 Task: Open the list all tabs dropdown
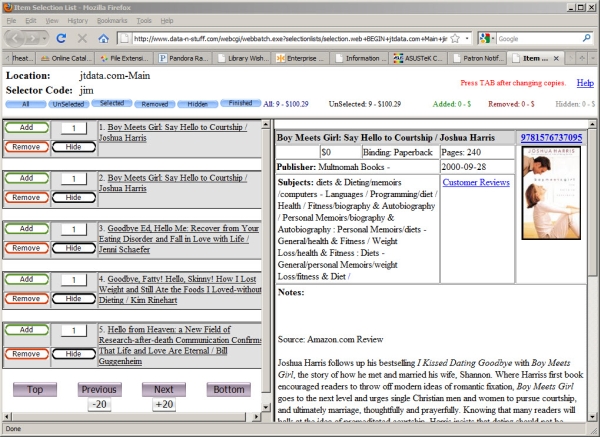point(593,58)
